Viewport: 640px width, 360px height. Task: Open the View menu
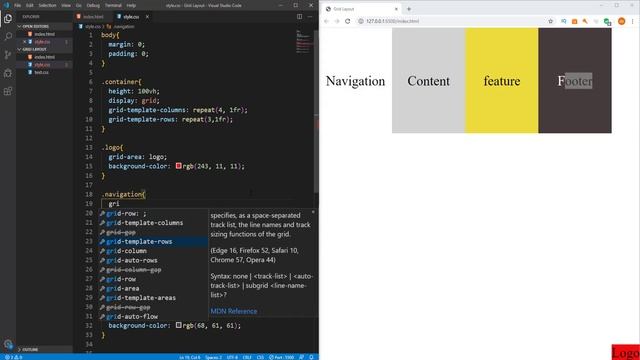tap(66, 5)
